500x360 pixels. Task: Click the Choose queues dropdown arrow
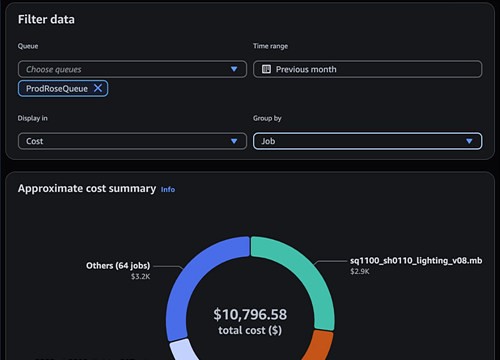234,69
